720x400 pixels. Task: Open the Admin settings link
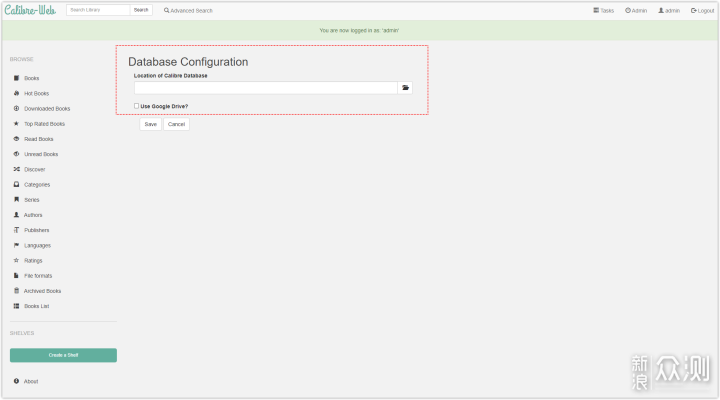pyautogui.click(x=636, y=10)
